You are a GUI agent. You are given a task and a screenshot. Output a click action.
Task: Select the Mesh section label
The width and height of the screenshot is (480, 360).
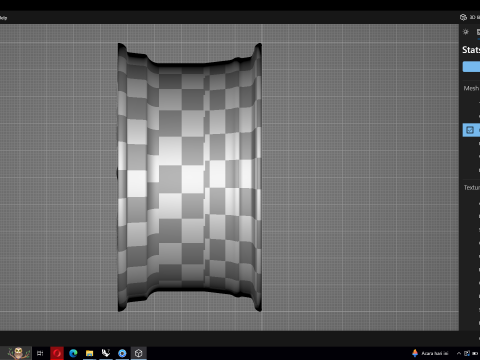[471, 88]
